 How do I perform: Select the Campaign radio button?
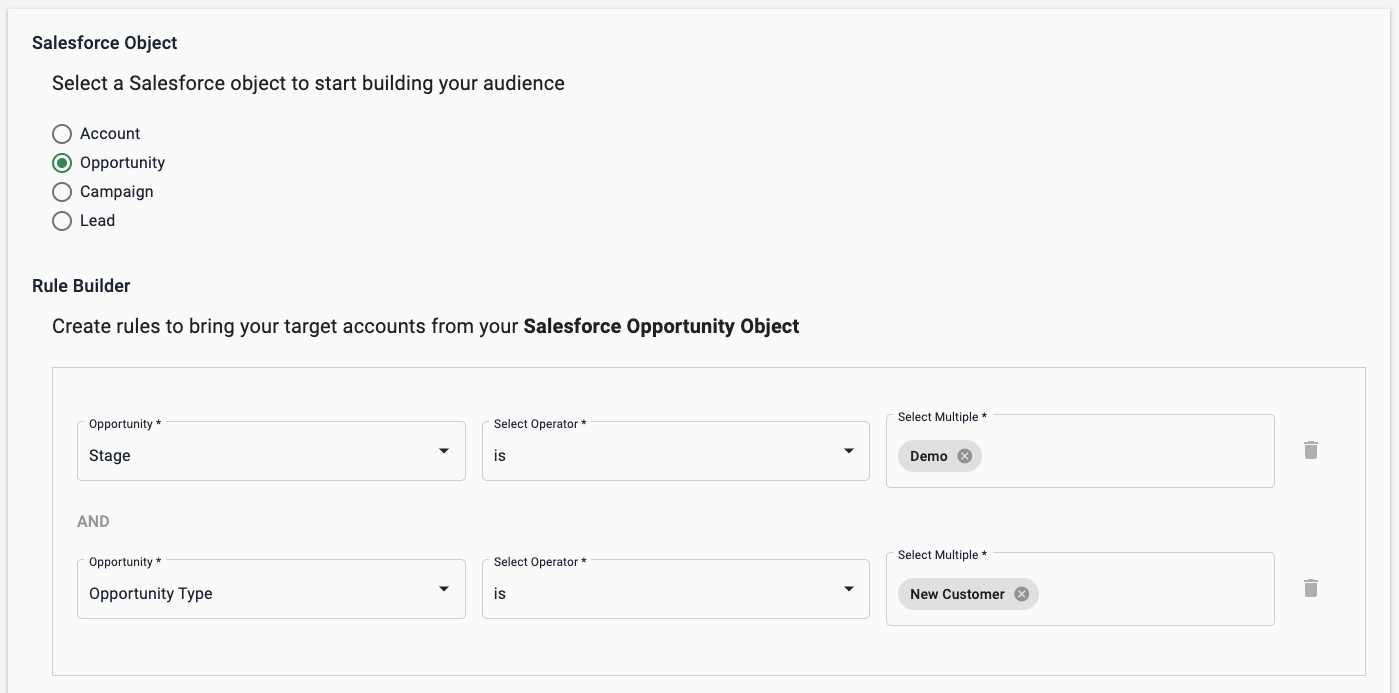tap(62, 192)
